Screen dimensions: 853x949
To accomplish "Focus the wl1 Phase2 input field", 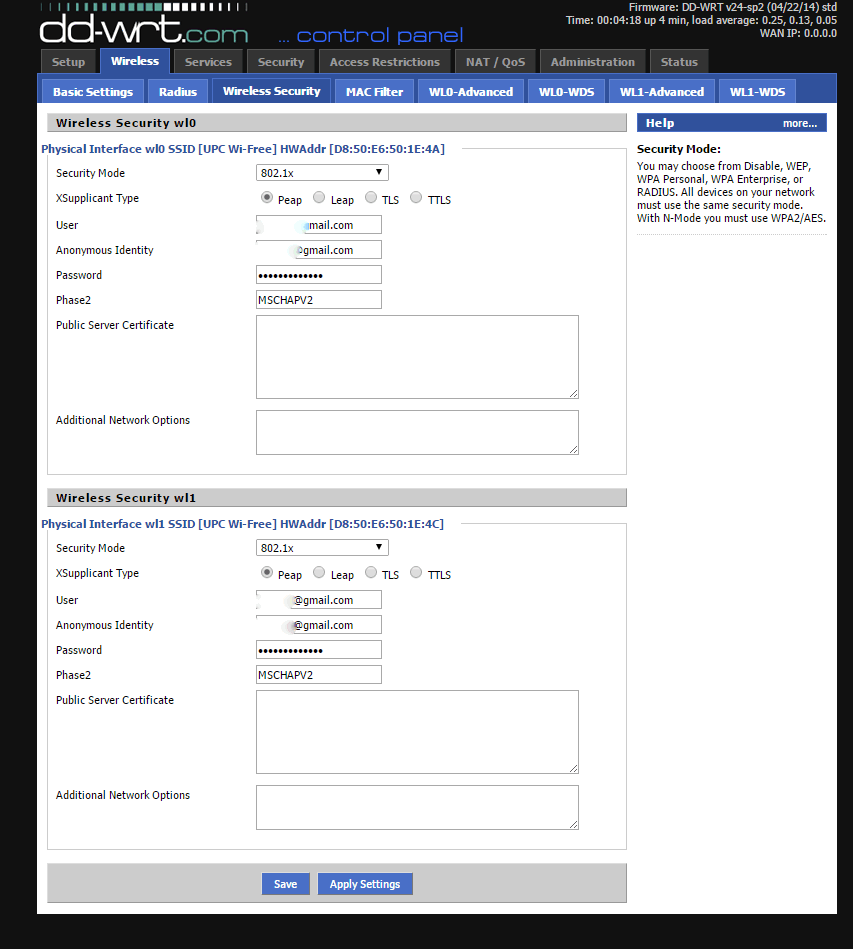I will tap(318, 675).
